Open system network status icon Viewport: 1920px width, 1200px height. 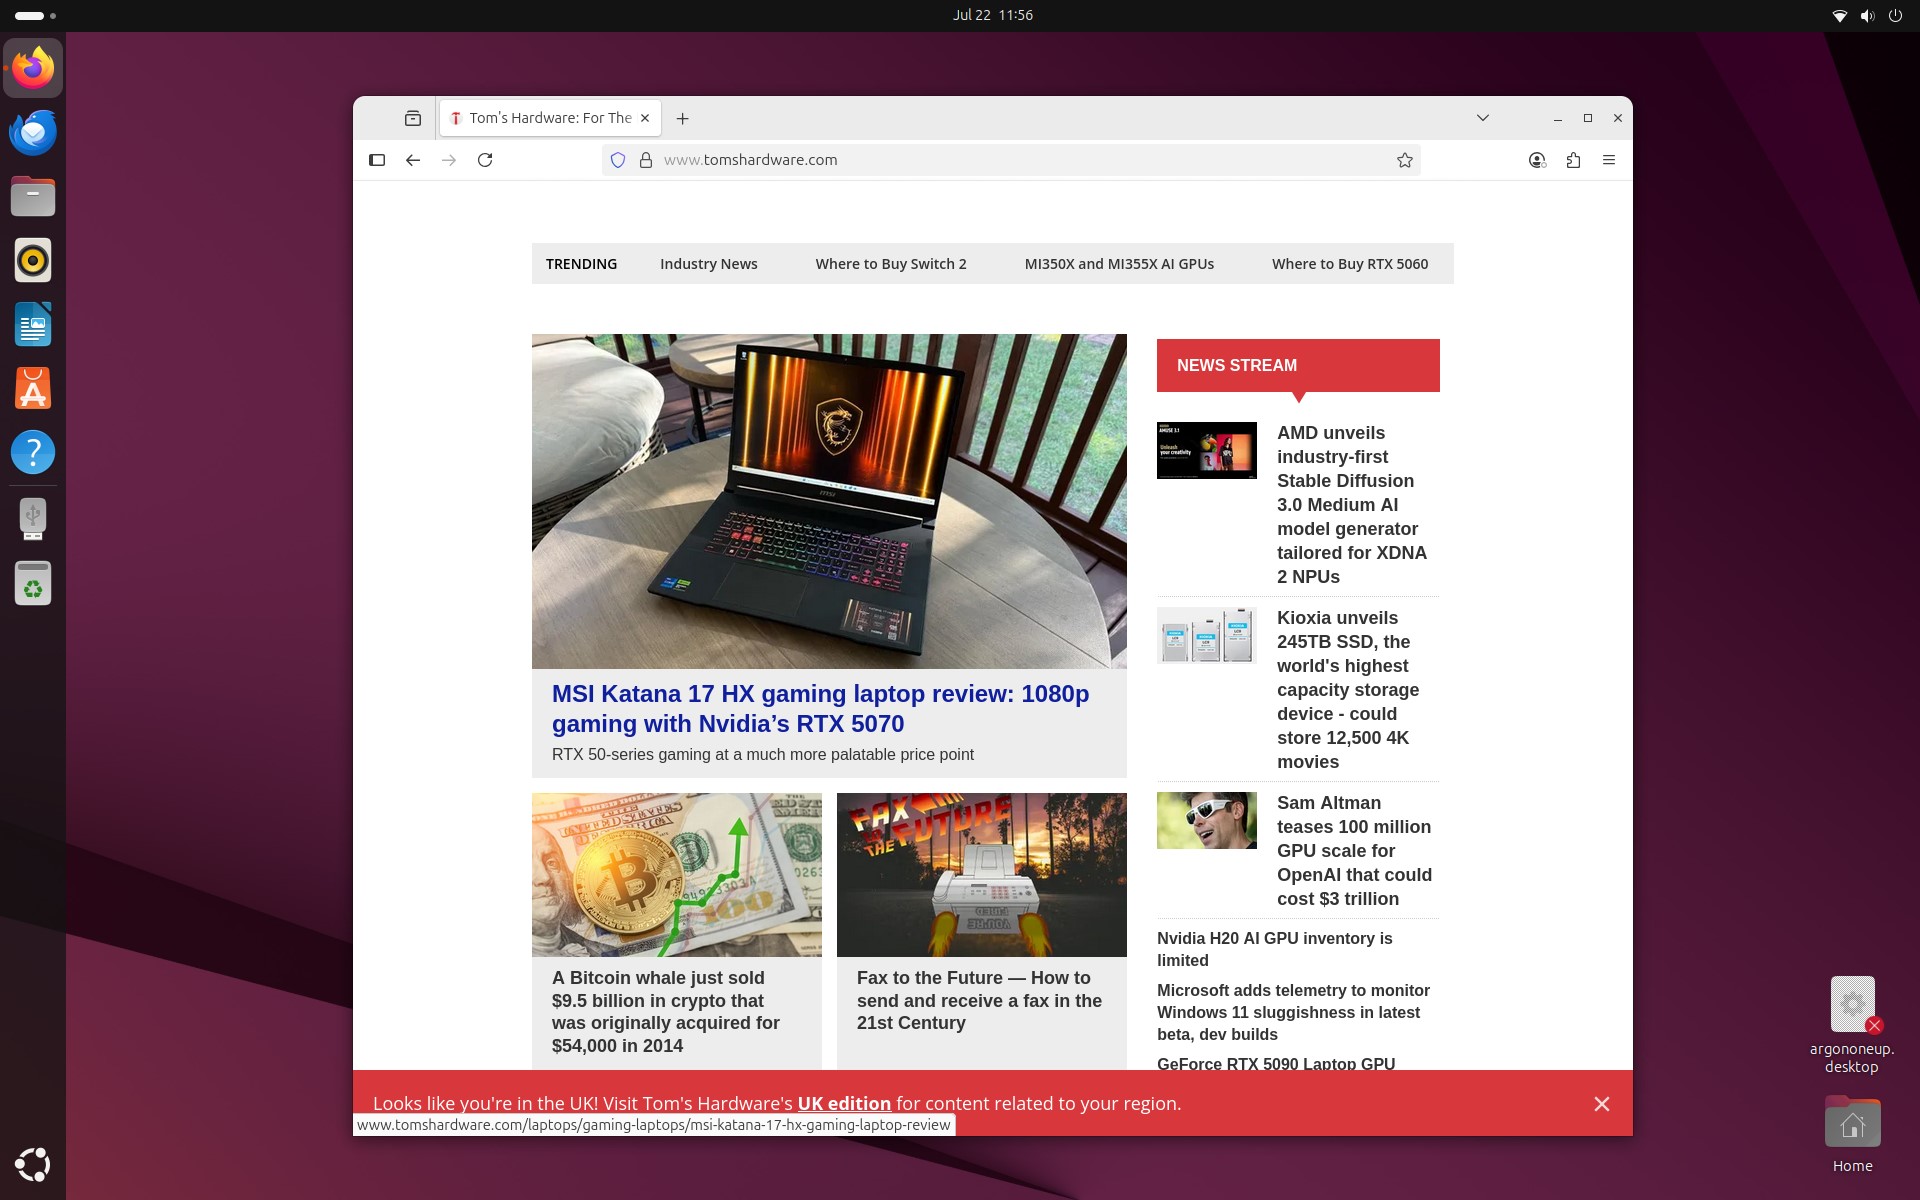point(1839,16)
